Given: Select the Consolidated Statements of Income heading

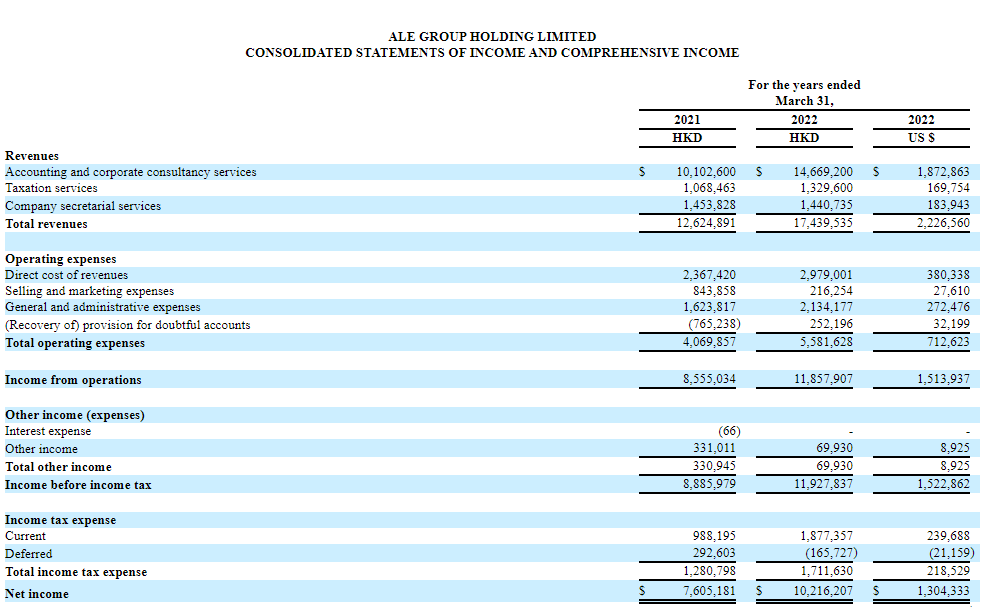Looking at the screenshot, I should pos(492,53).
